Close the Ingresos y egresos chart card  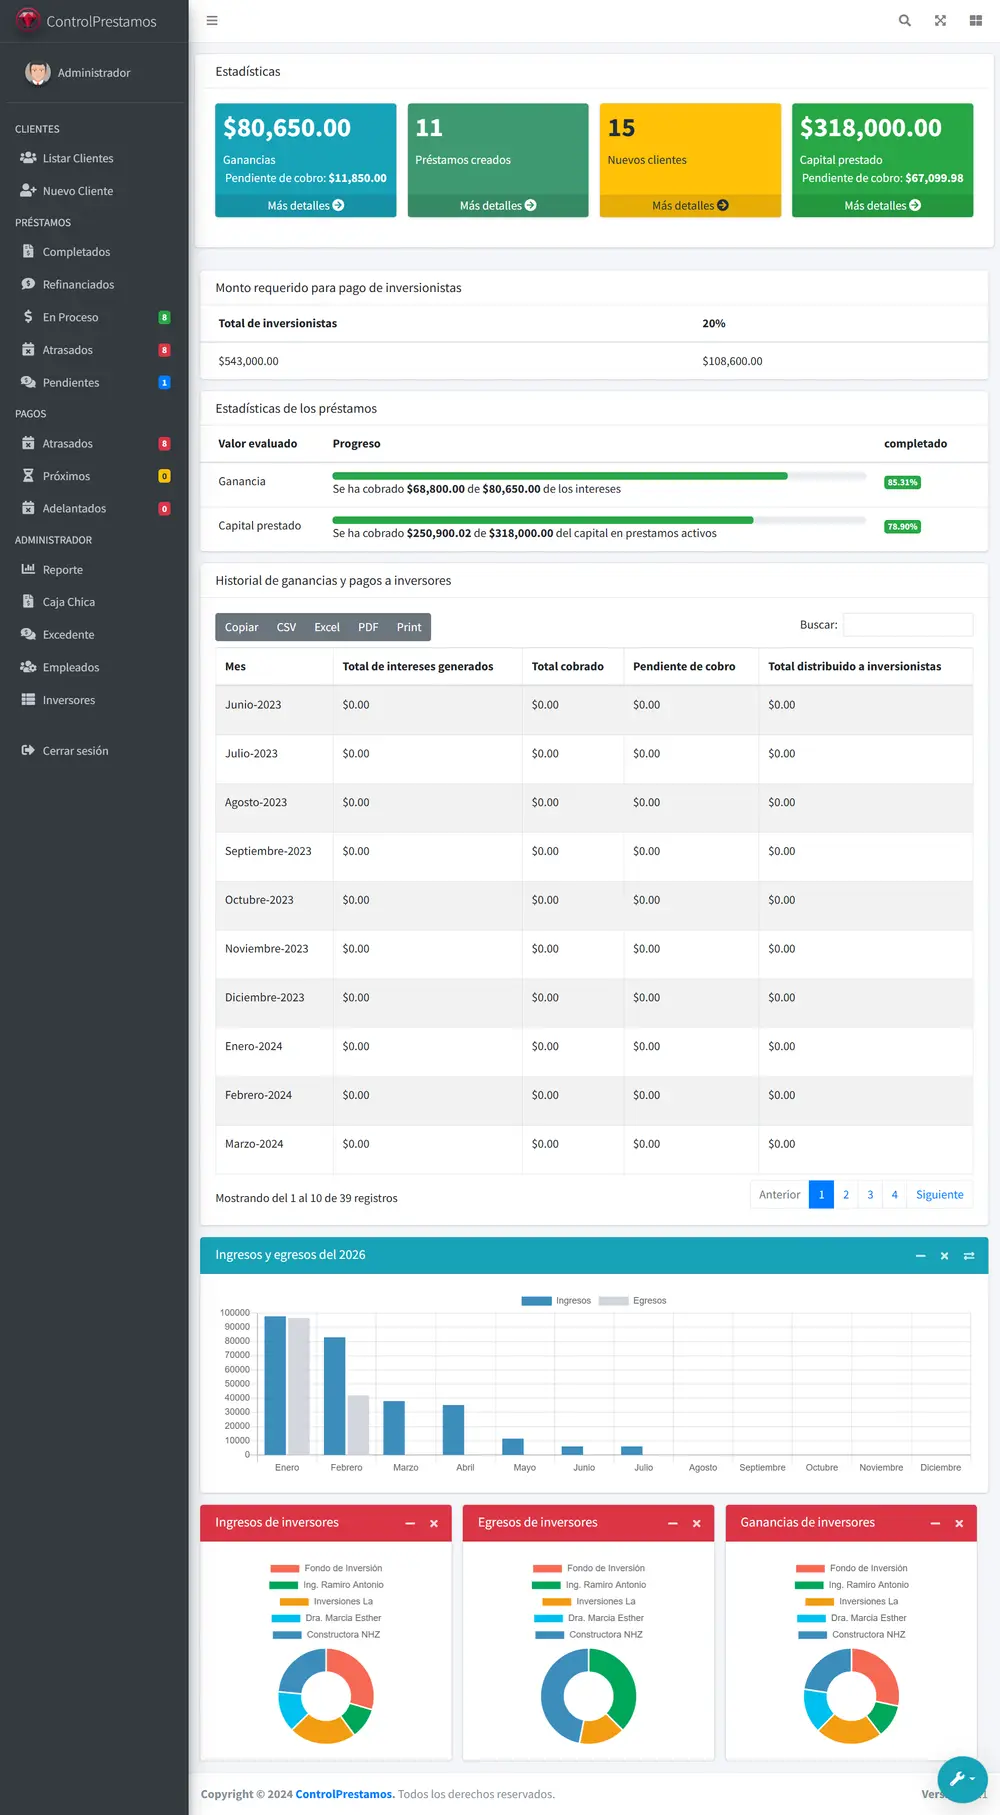(x=944, y=1256)
